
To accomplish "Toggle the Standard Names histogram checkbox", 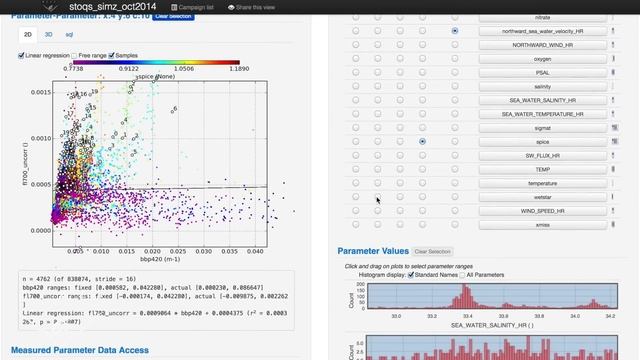I will pyautogui.click(x=411, y=275).
